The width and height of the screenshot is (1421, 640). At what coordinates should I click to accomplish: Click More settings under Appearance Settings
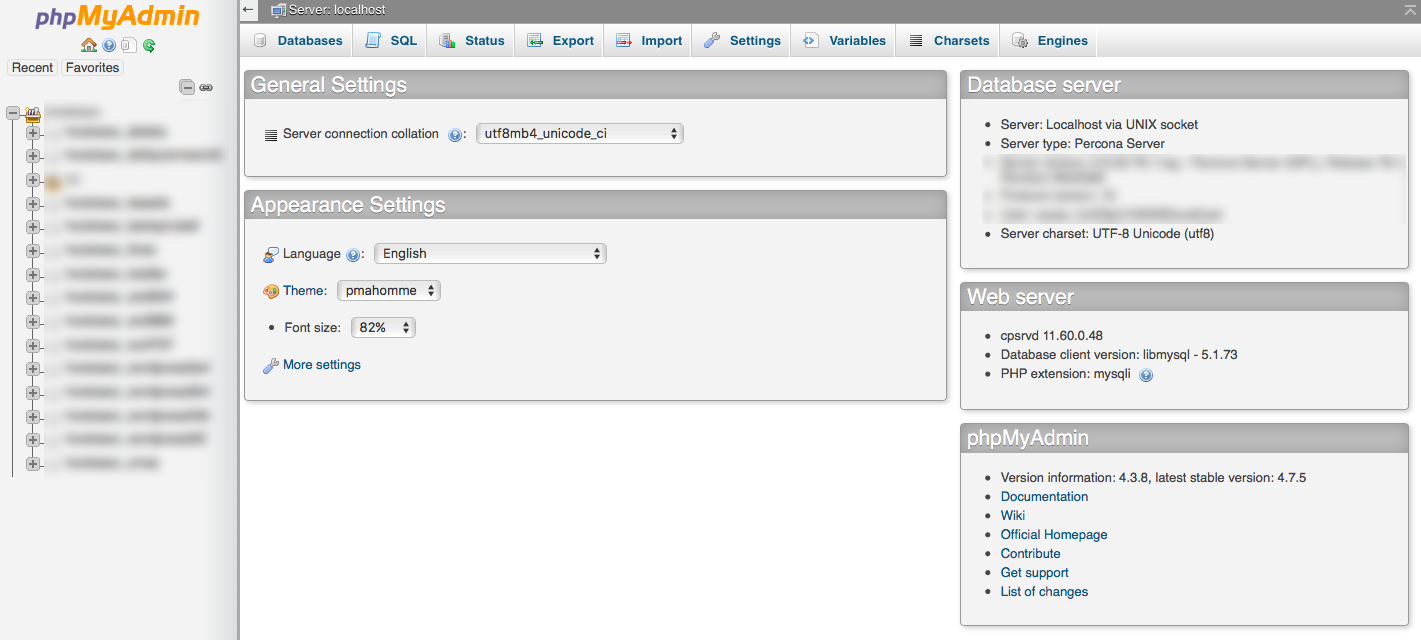pos(320,364)
